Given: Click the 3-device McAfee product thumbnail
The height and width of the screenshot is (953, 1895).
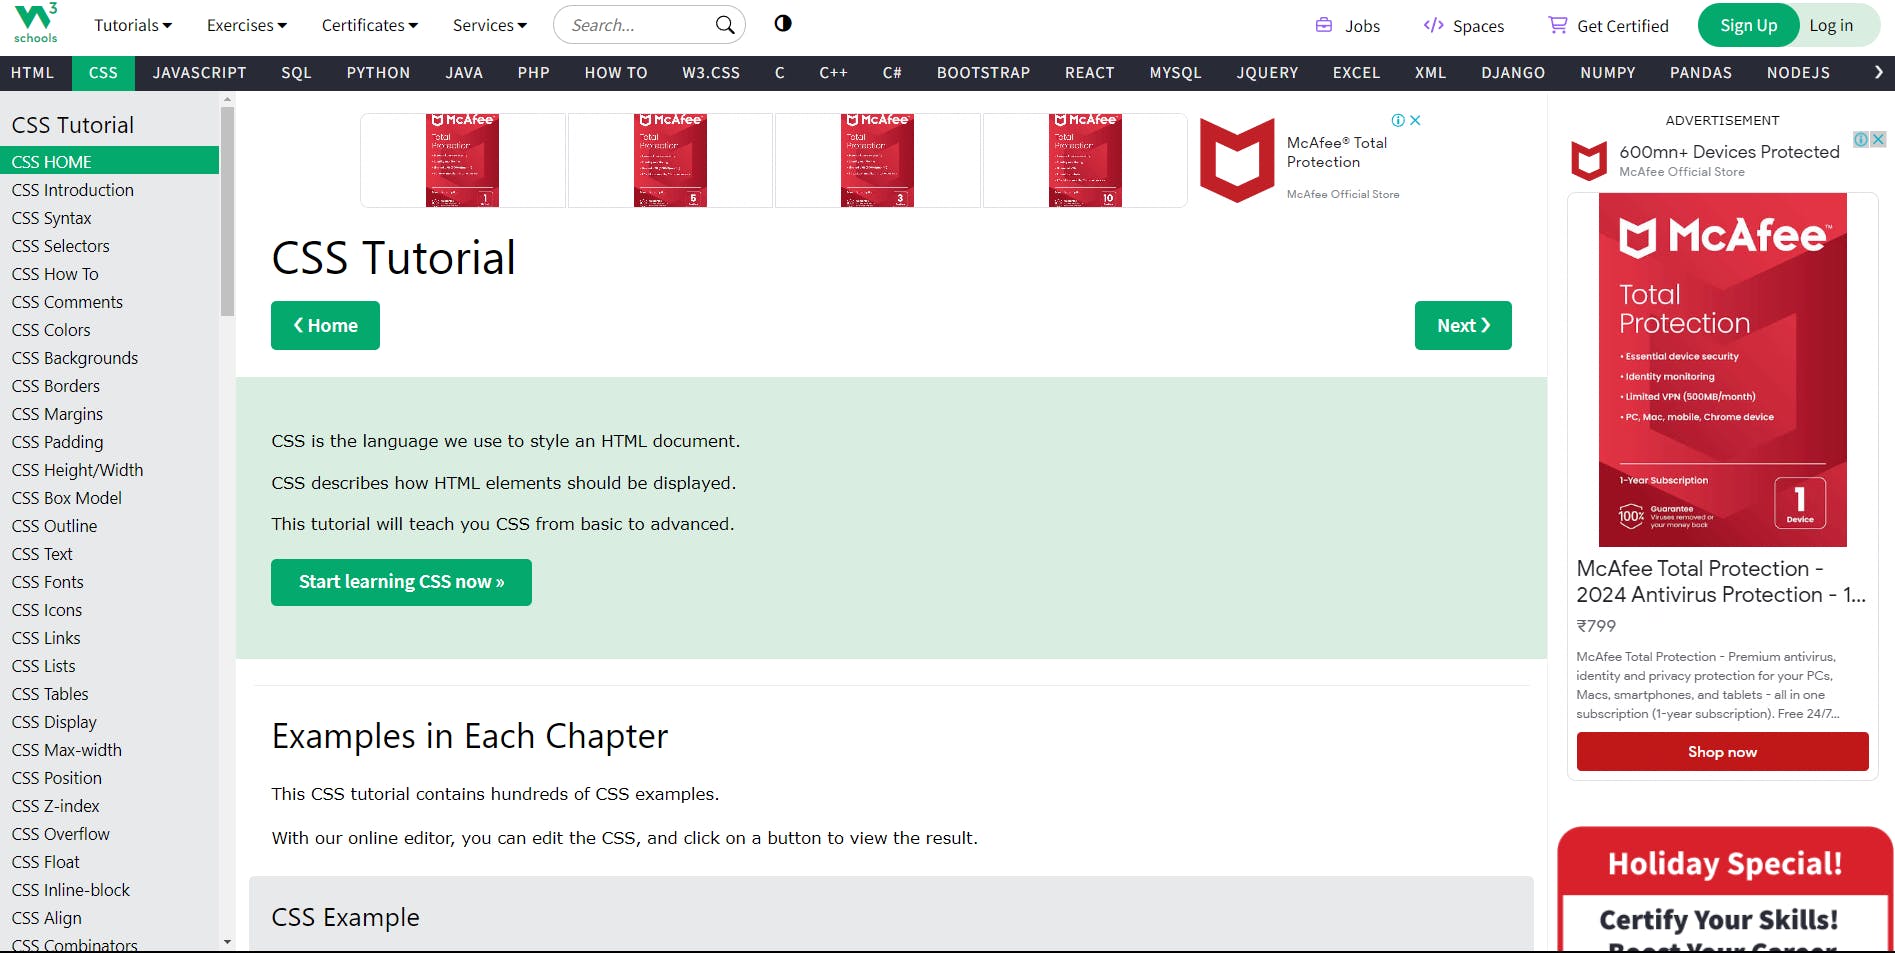Looking at the screenshot, I should pos(877,160).
